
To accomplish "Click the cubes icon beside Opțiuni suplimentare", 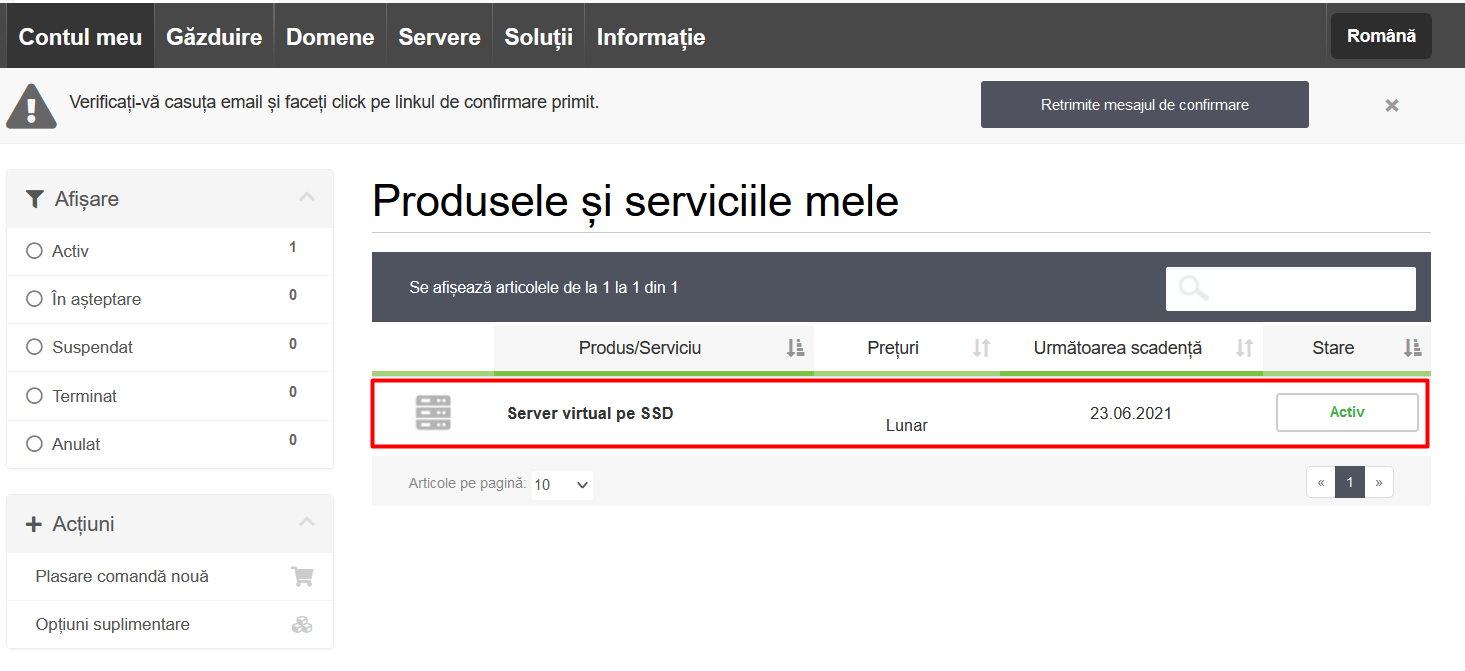I will pos(301,625).
